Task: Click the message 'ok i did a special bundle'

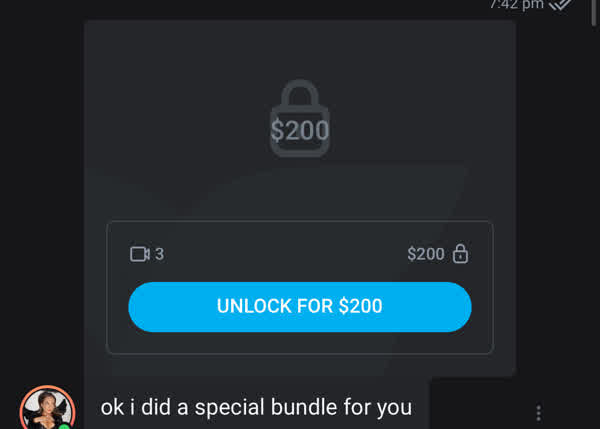Action: pos(256,407)
